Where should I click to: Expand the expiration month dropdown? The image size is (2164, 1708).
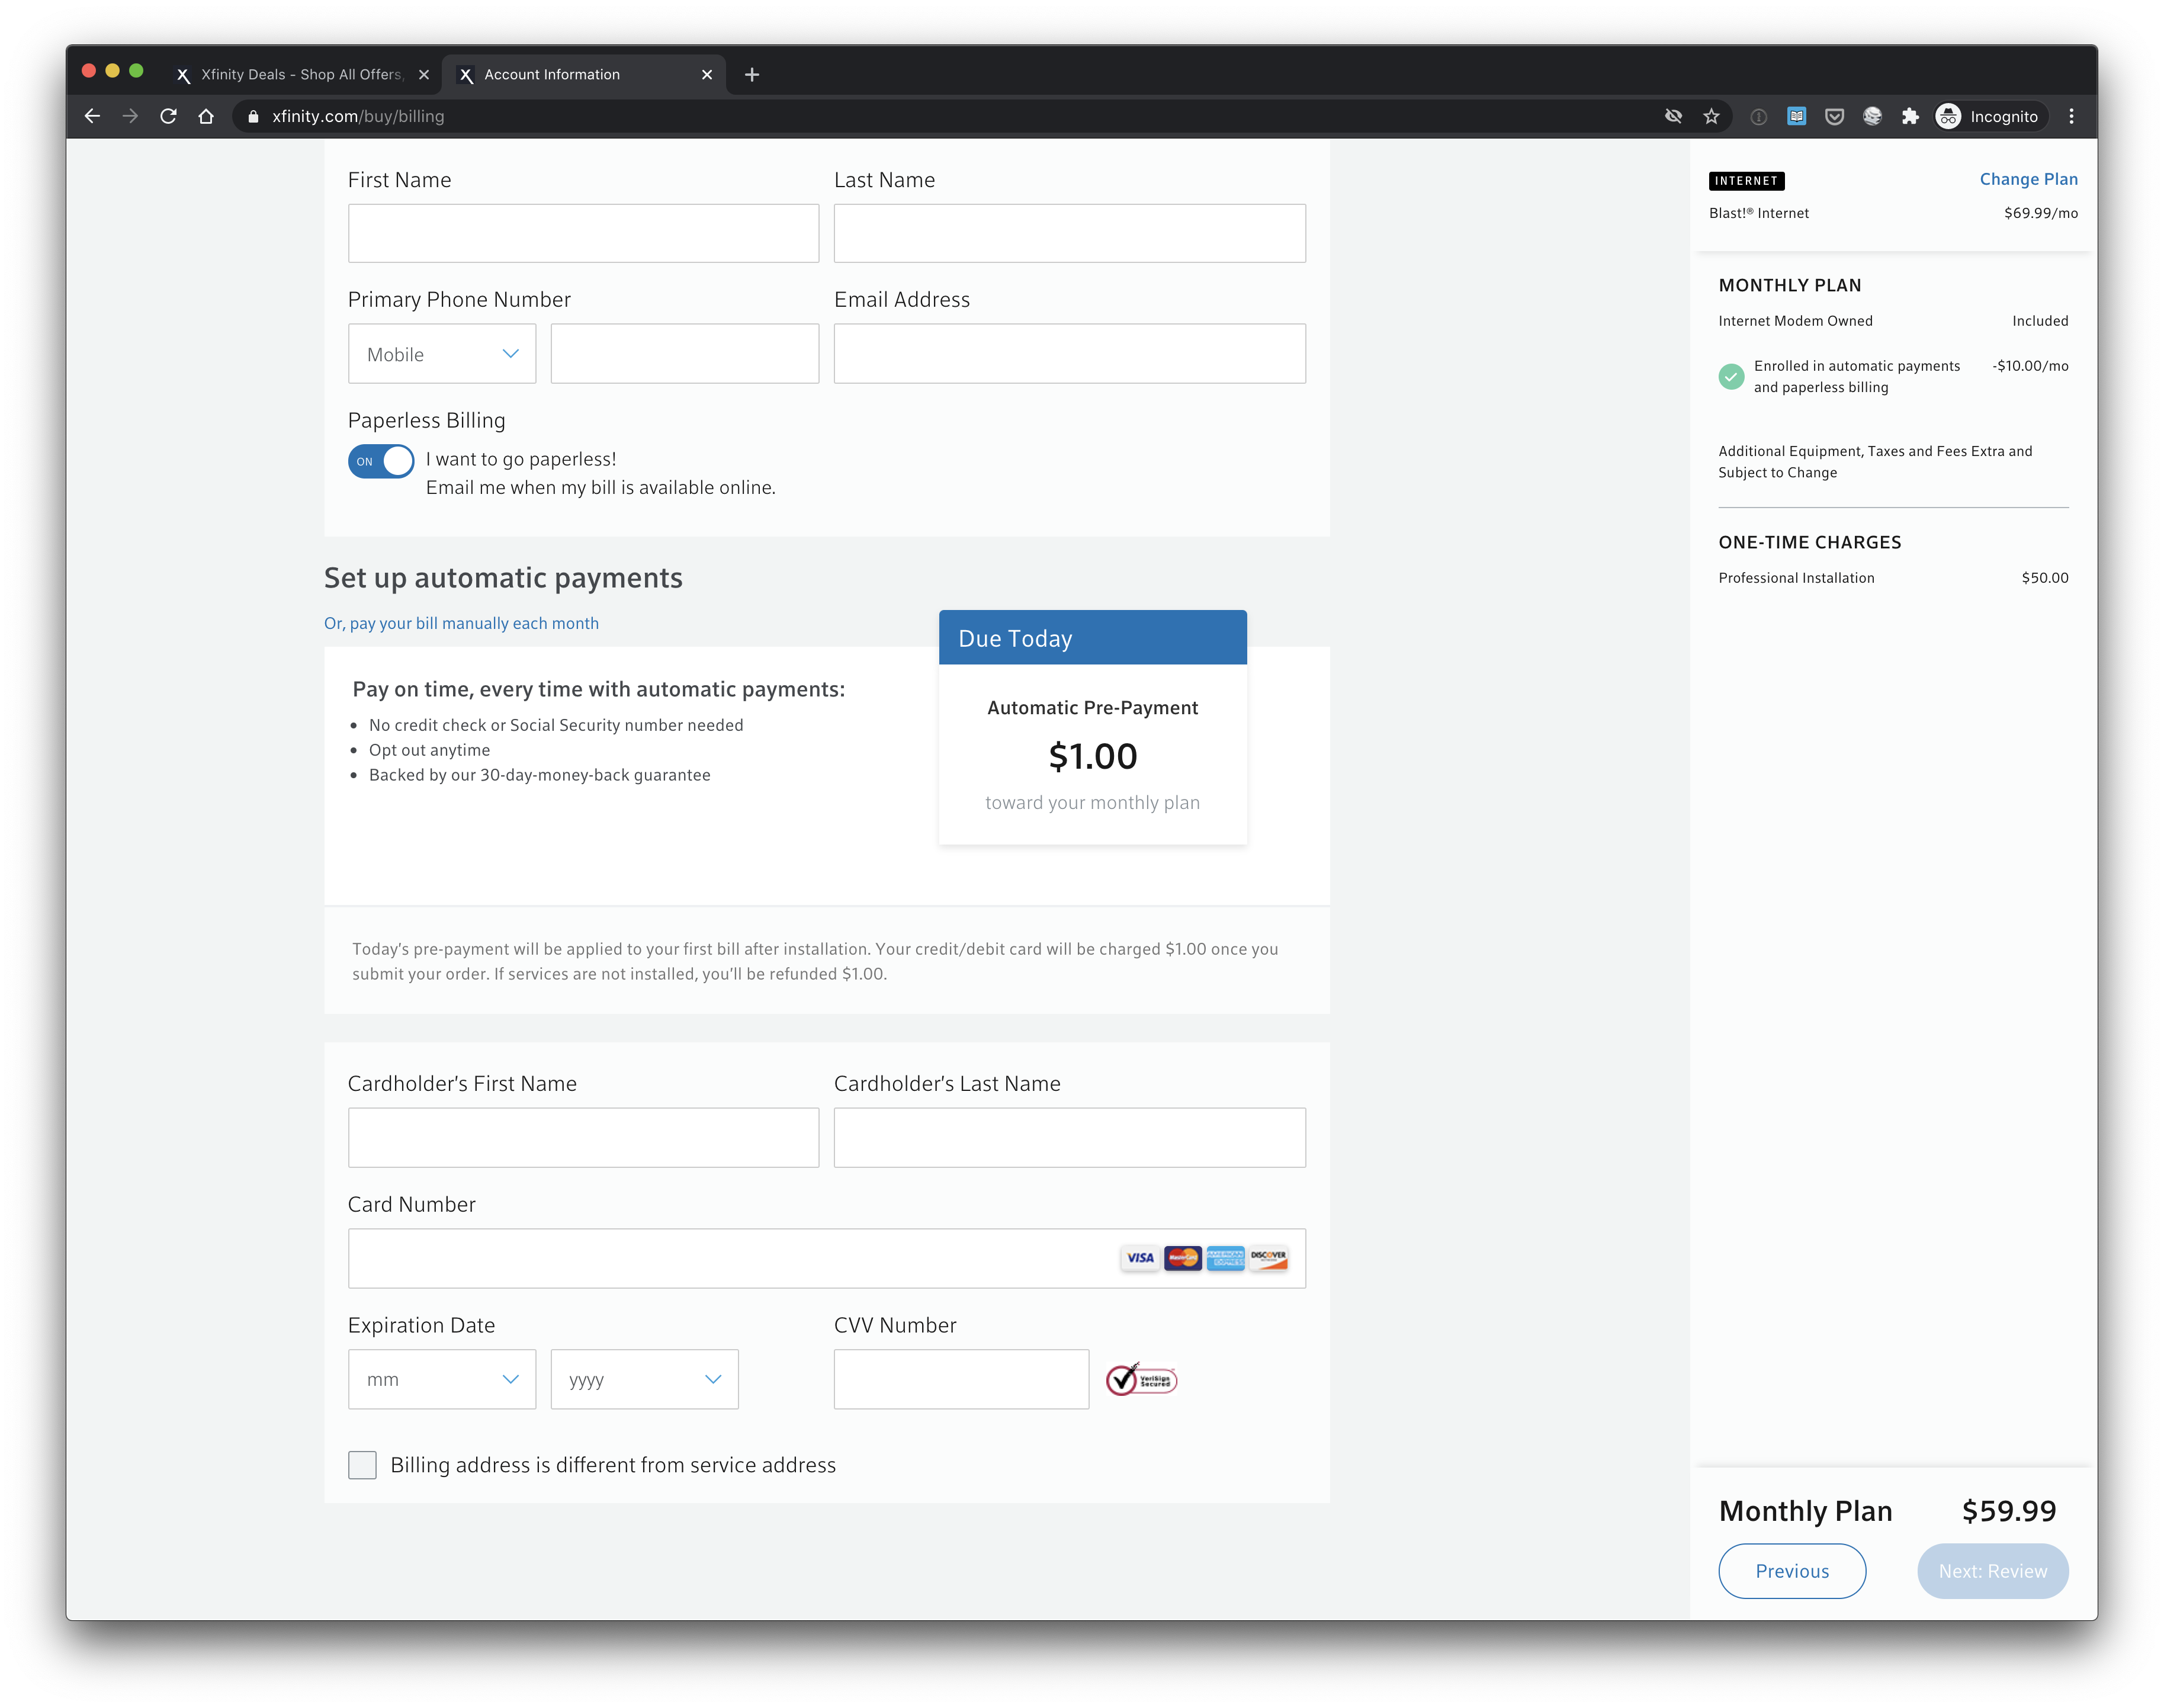point(441,1380)
